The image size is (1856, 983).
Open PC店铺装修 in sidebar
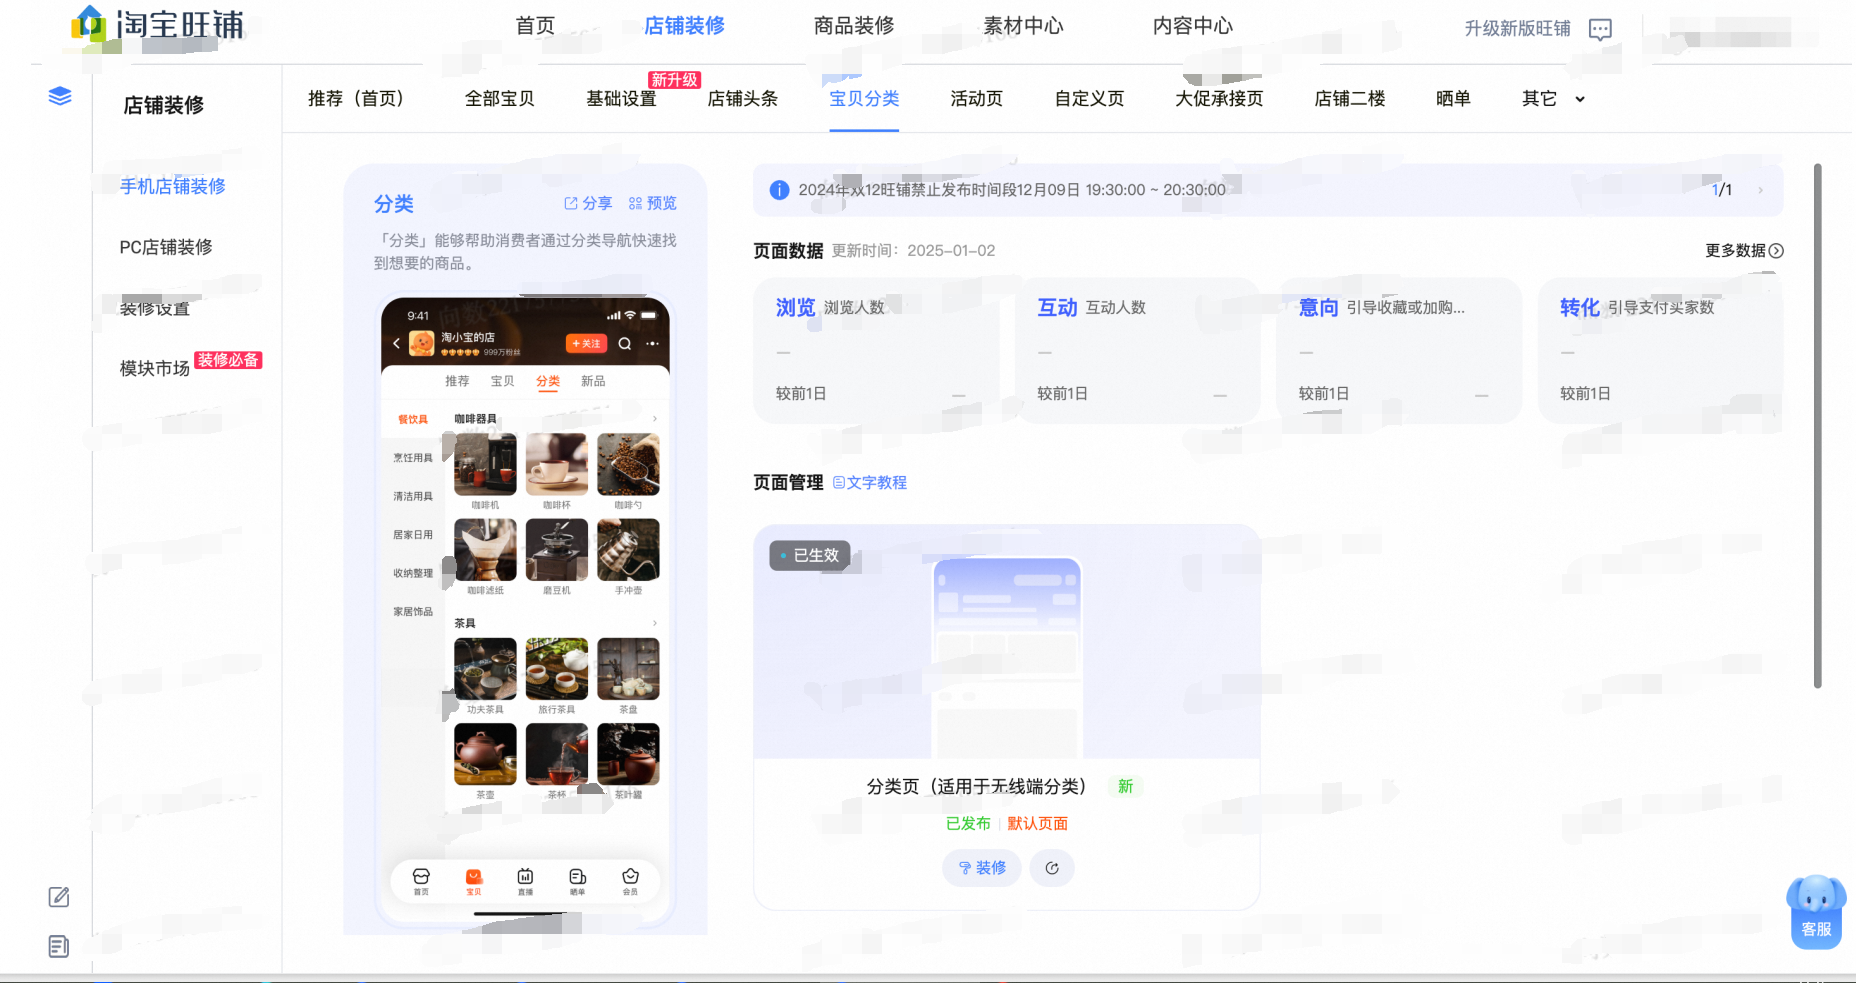click(166, 247)
